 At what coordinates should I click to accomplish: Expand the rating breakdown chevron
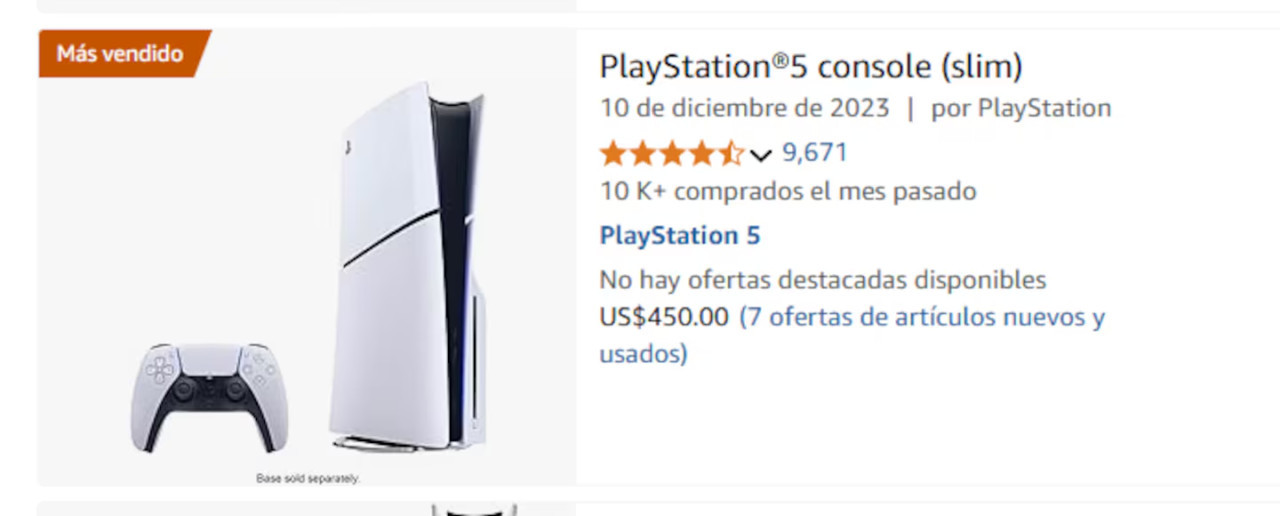(x=760, y=155)
